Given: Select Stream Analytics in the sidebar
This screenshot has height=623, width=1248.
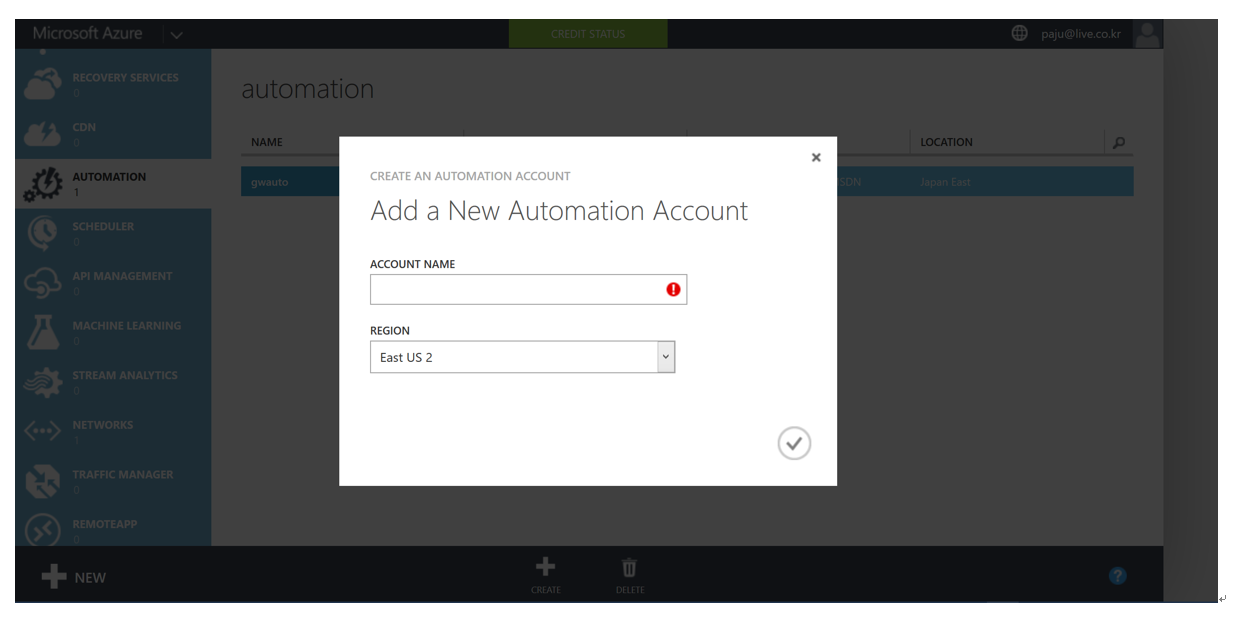Looking at the screenshot, I should [x=113, y=382].
